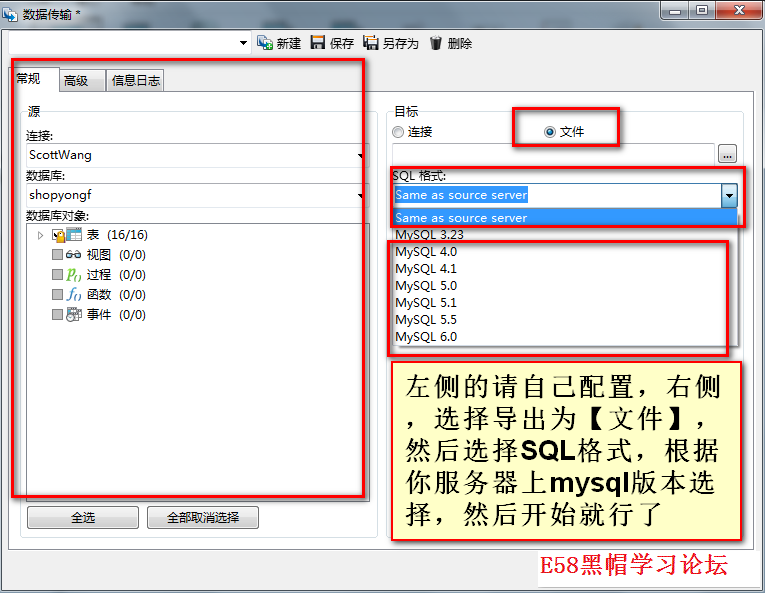Image resolution: width=765 pixels, height=593 pixels.
Task: Switch to the 高级 (Advanced) tab
Action: (x=76, y=81)
